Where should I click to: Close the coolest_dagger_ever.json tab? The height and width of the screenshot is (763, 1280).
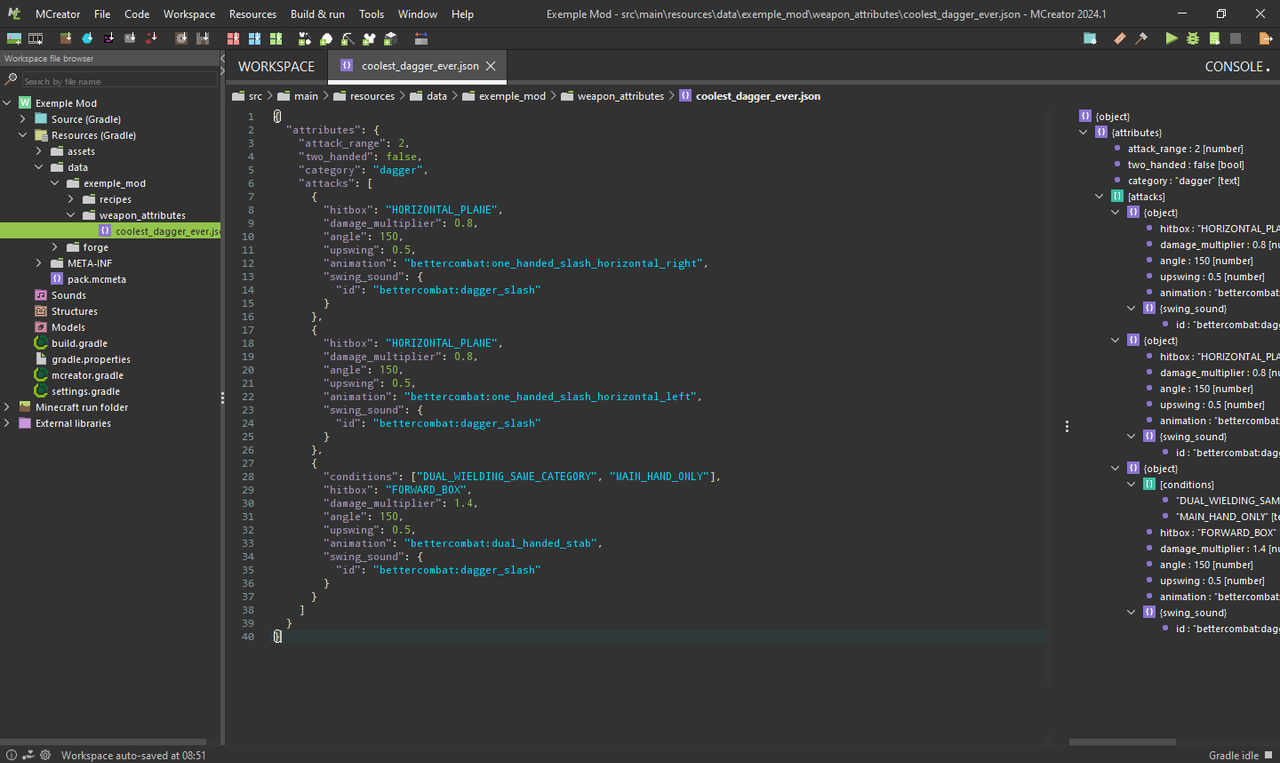pyautogui.click(x=490, y=66)
